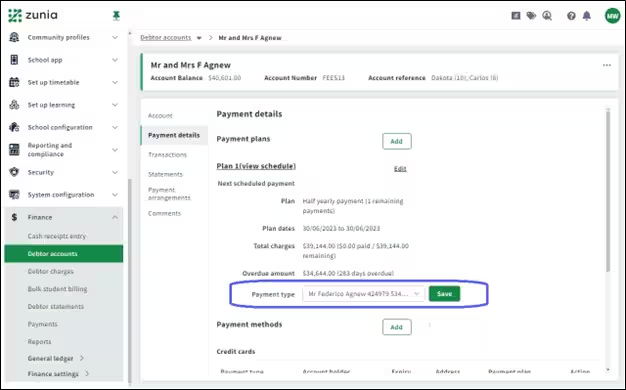Open Reports in Finance menu
This screenshot has width=626, height=390.
(x=40, y=342)
